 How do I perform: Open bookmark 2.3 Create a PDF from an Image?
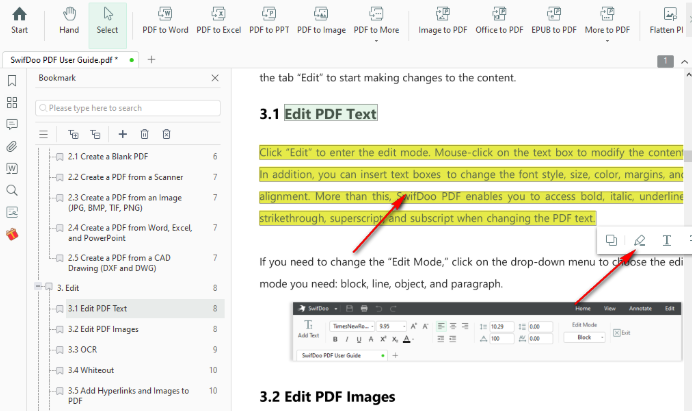coord(125,203)
